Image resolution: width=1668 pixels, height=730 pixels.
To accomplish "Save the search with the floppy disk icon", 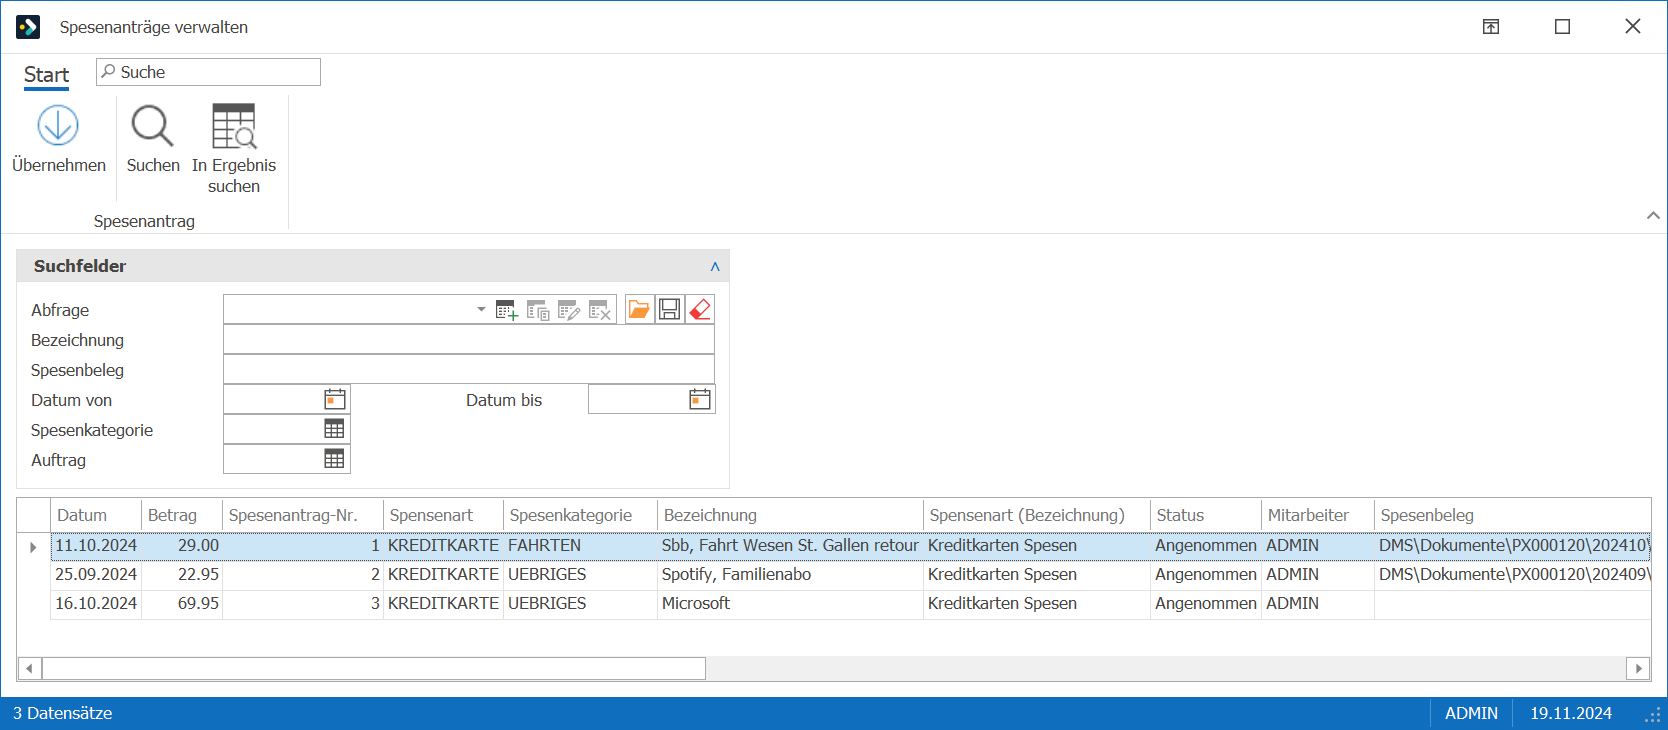I will [x=670, y=309].
